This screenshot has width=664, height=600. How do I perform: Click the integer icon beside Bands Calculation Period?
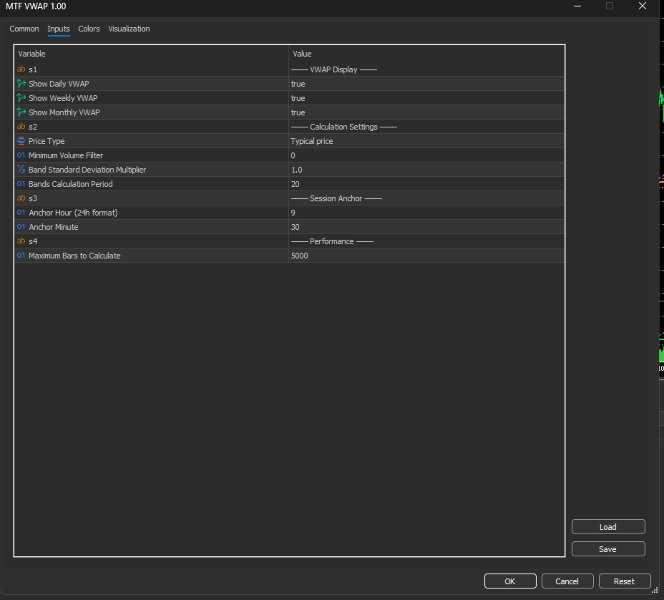21,184
